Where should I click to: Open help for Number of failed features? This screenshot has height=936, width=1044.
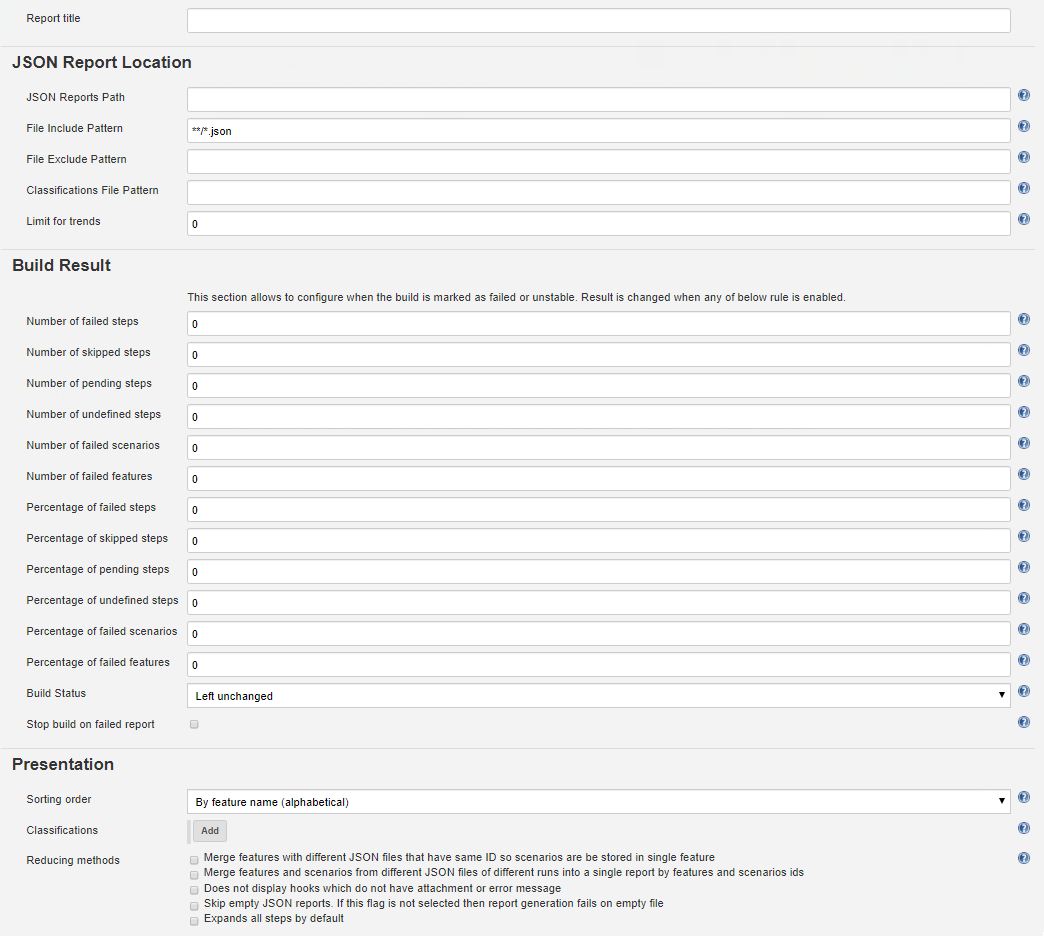point(1024,474)
